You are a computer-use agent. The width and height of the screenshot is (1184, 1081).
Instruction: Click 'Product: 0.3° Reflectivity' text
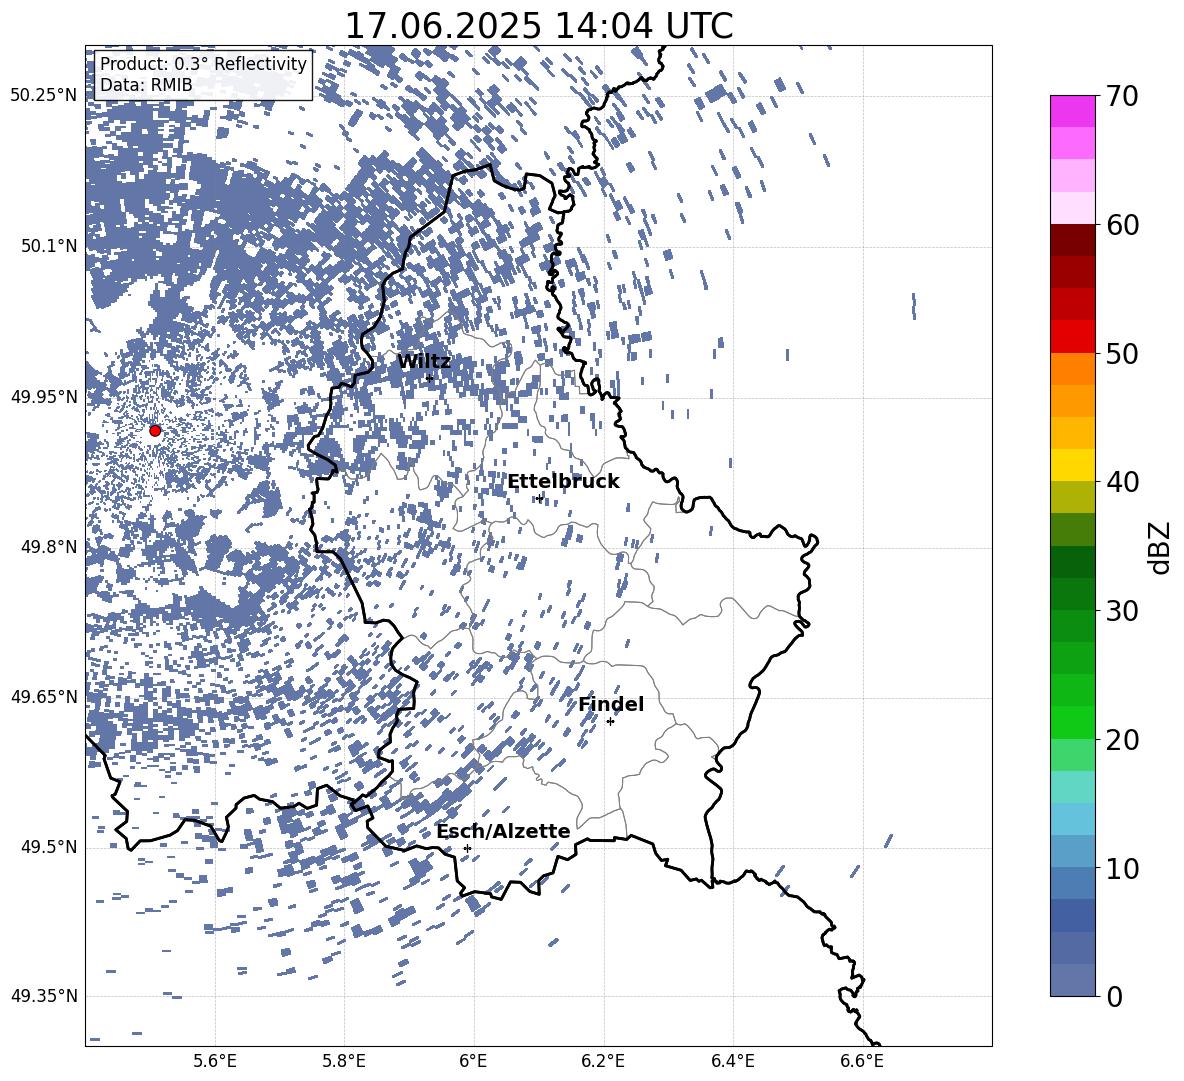pyautogui.click(x=203, y=64)
